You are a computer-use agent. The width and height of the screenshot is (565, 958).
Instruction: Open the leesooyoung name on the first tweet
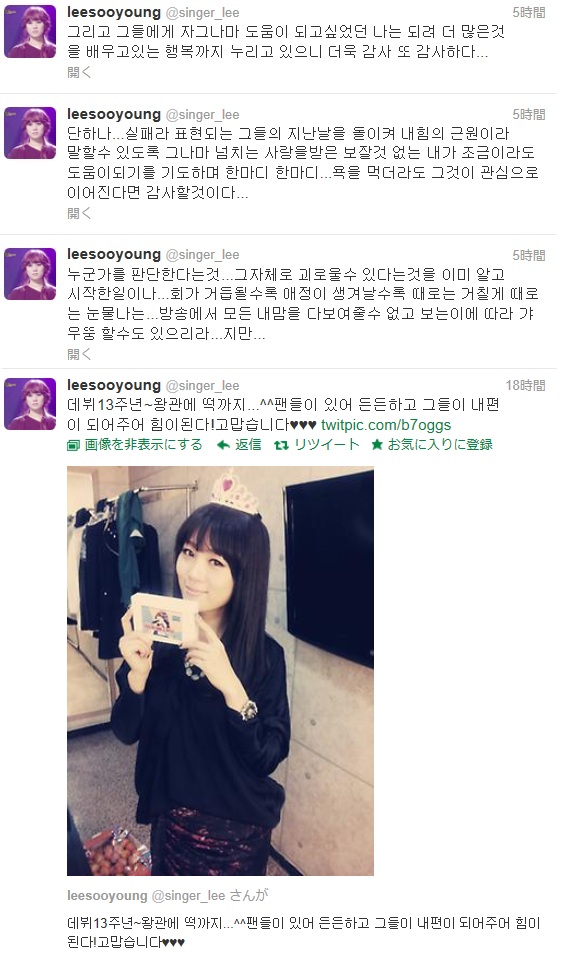(114, 12)
